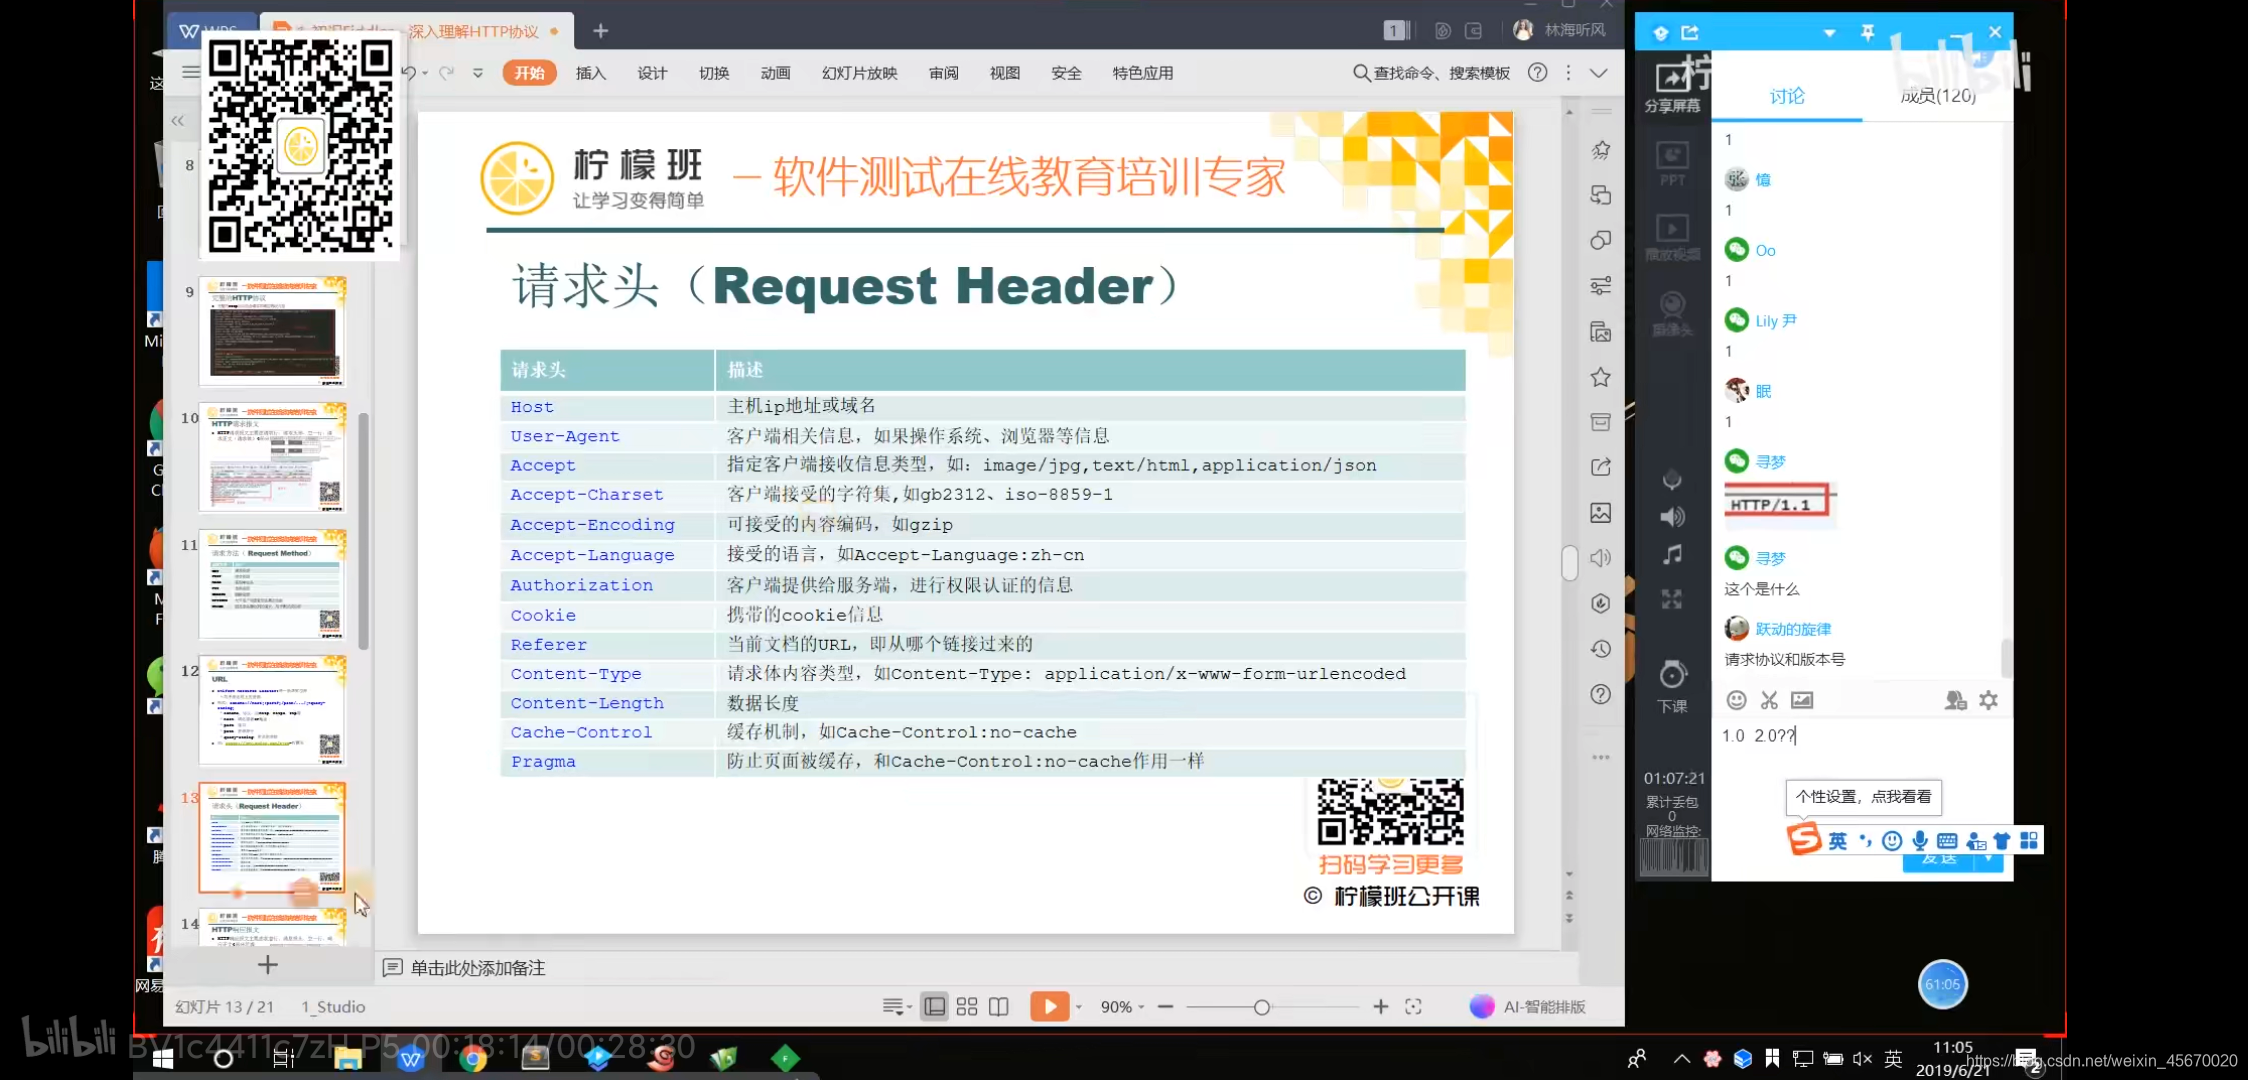The image size is (2248, 1080).
Task: Collapse the ribbon with top-right chevron
Action: tap(1599, 73)
